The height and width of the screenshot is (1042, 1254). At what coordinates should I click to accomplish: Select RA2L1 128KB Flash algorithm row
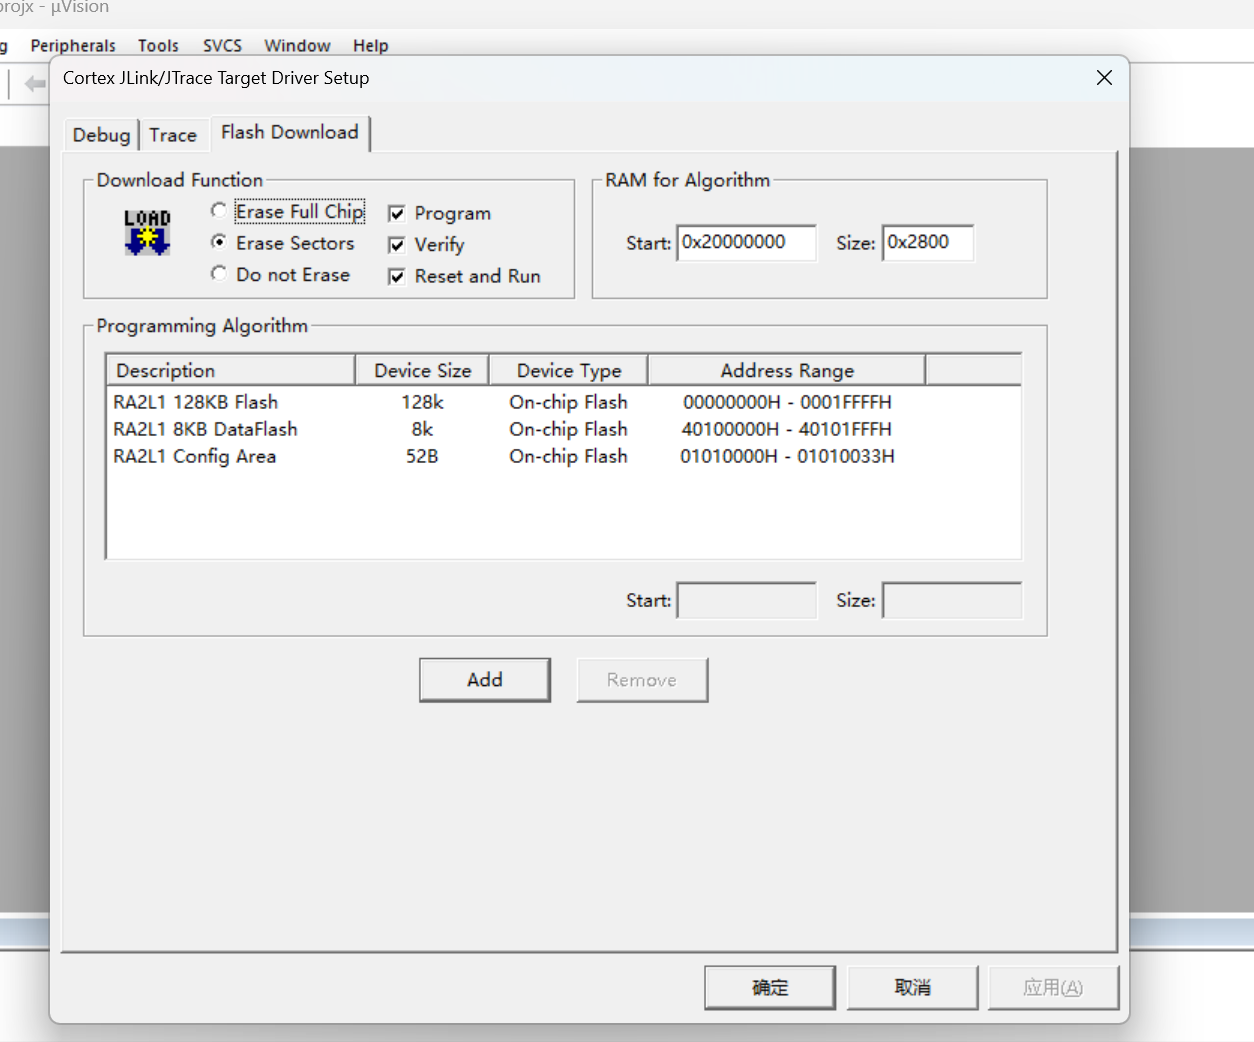(563, 402)
